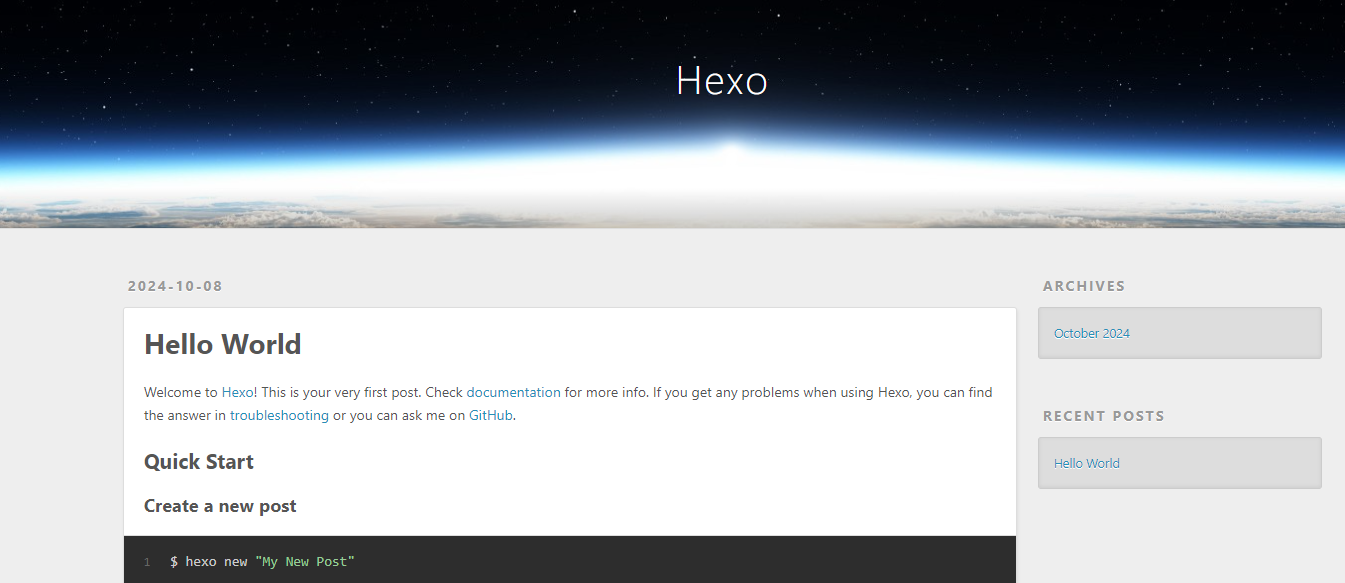Open the documentation link
This screenshot has width=1345, height=583.
(x=513, y=392)
